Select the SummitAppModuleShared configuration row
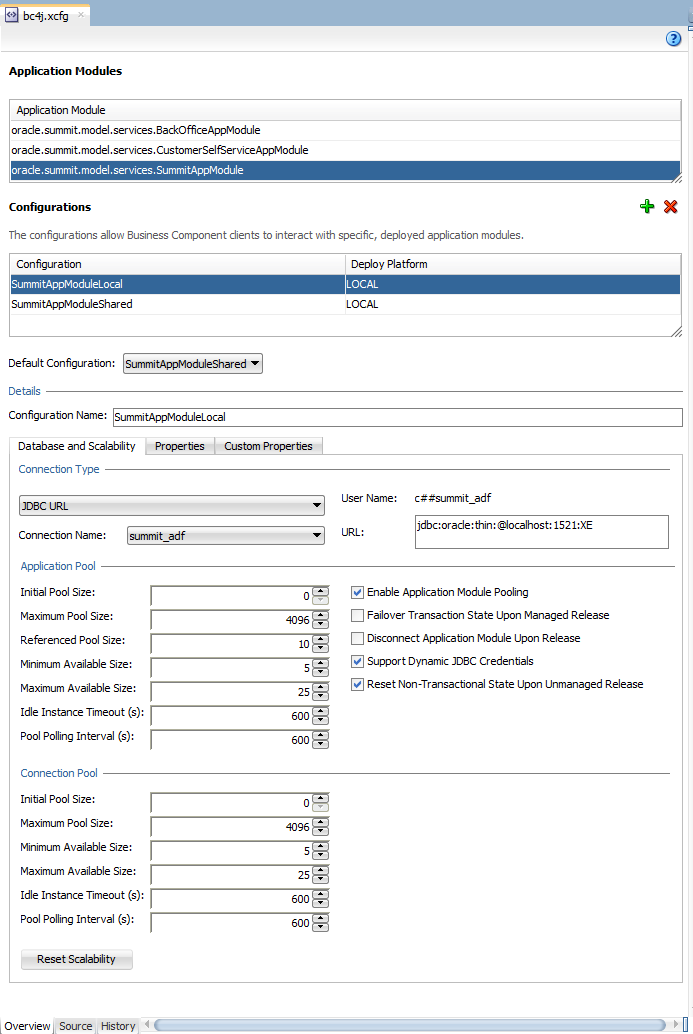 pos(345,304)
